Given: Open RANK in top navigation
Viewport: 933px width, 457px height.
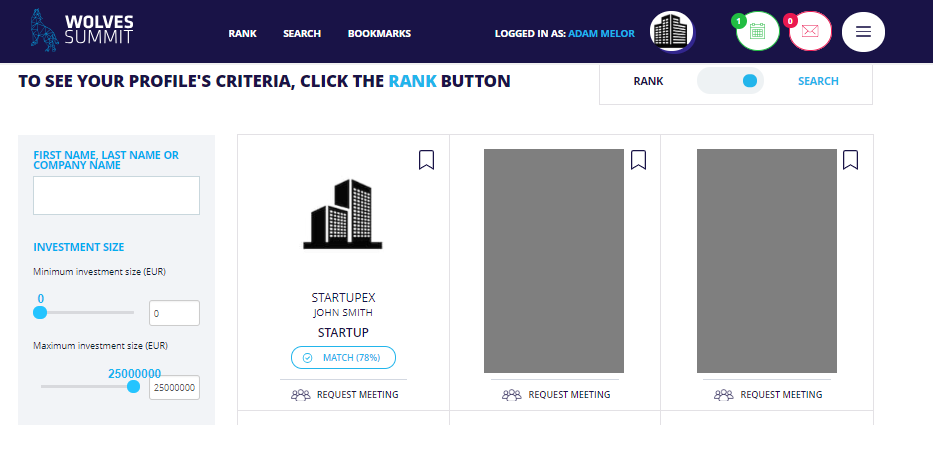Looking at the screenshot, I should (x=242, y=34).
